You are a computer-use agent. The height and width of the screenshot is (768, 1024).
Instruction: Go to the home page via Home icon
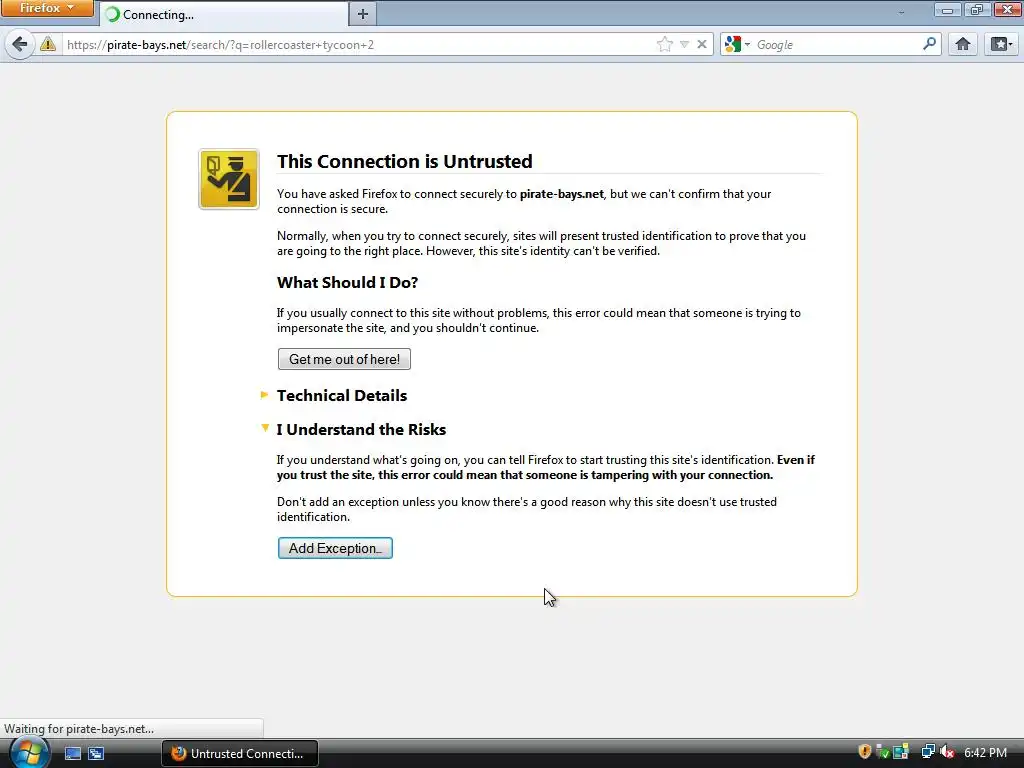point(963,44)
